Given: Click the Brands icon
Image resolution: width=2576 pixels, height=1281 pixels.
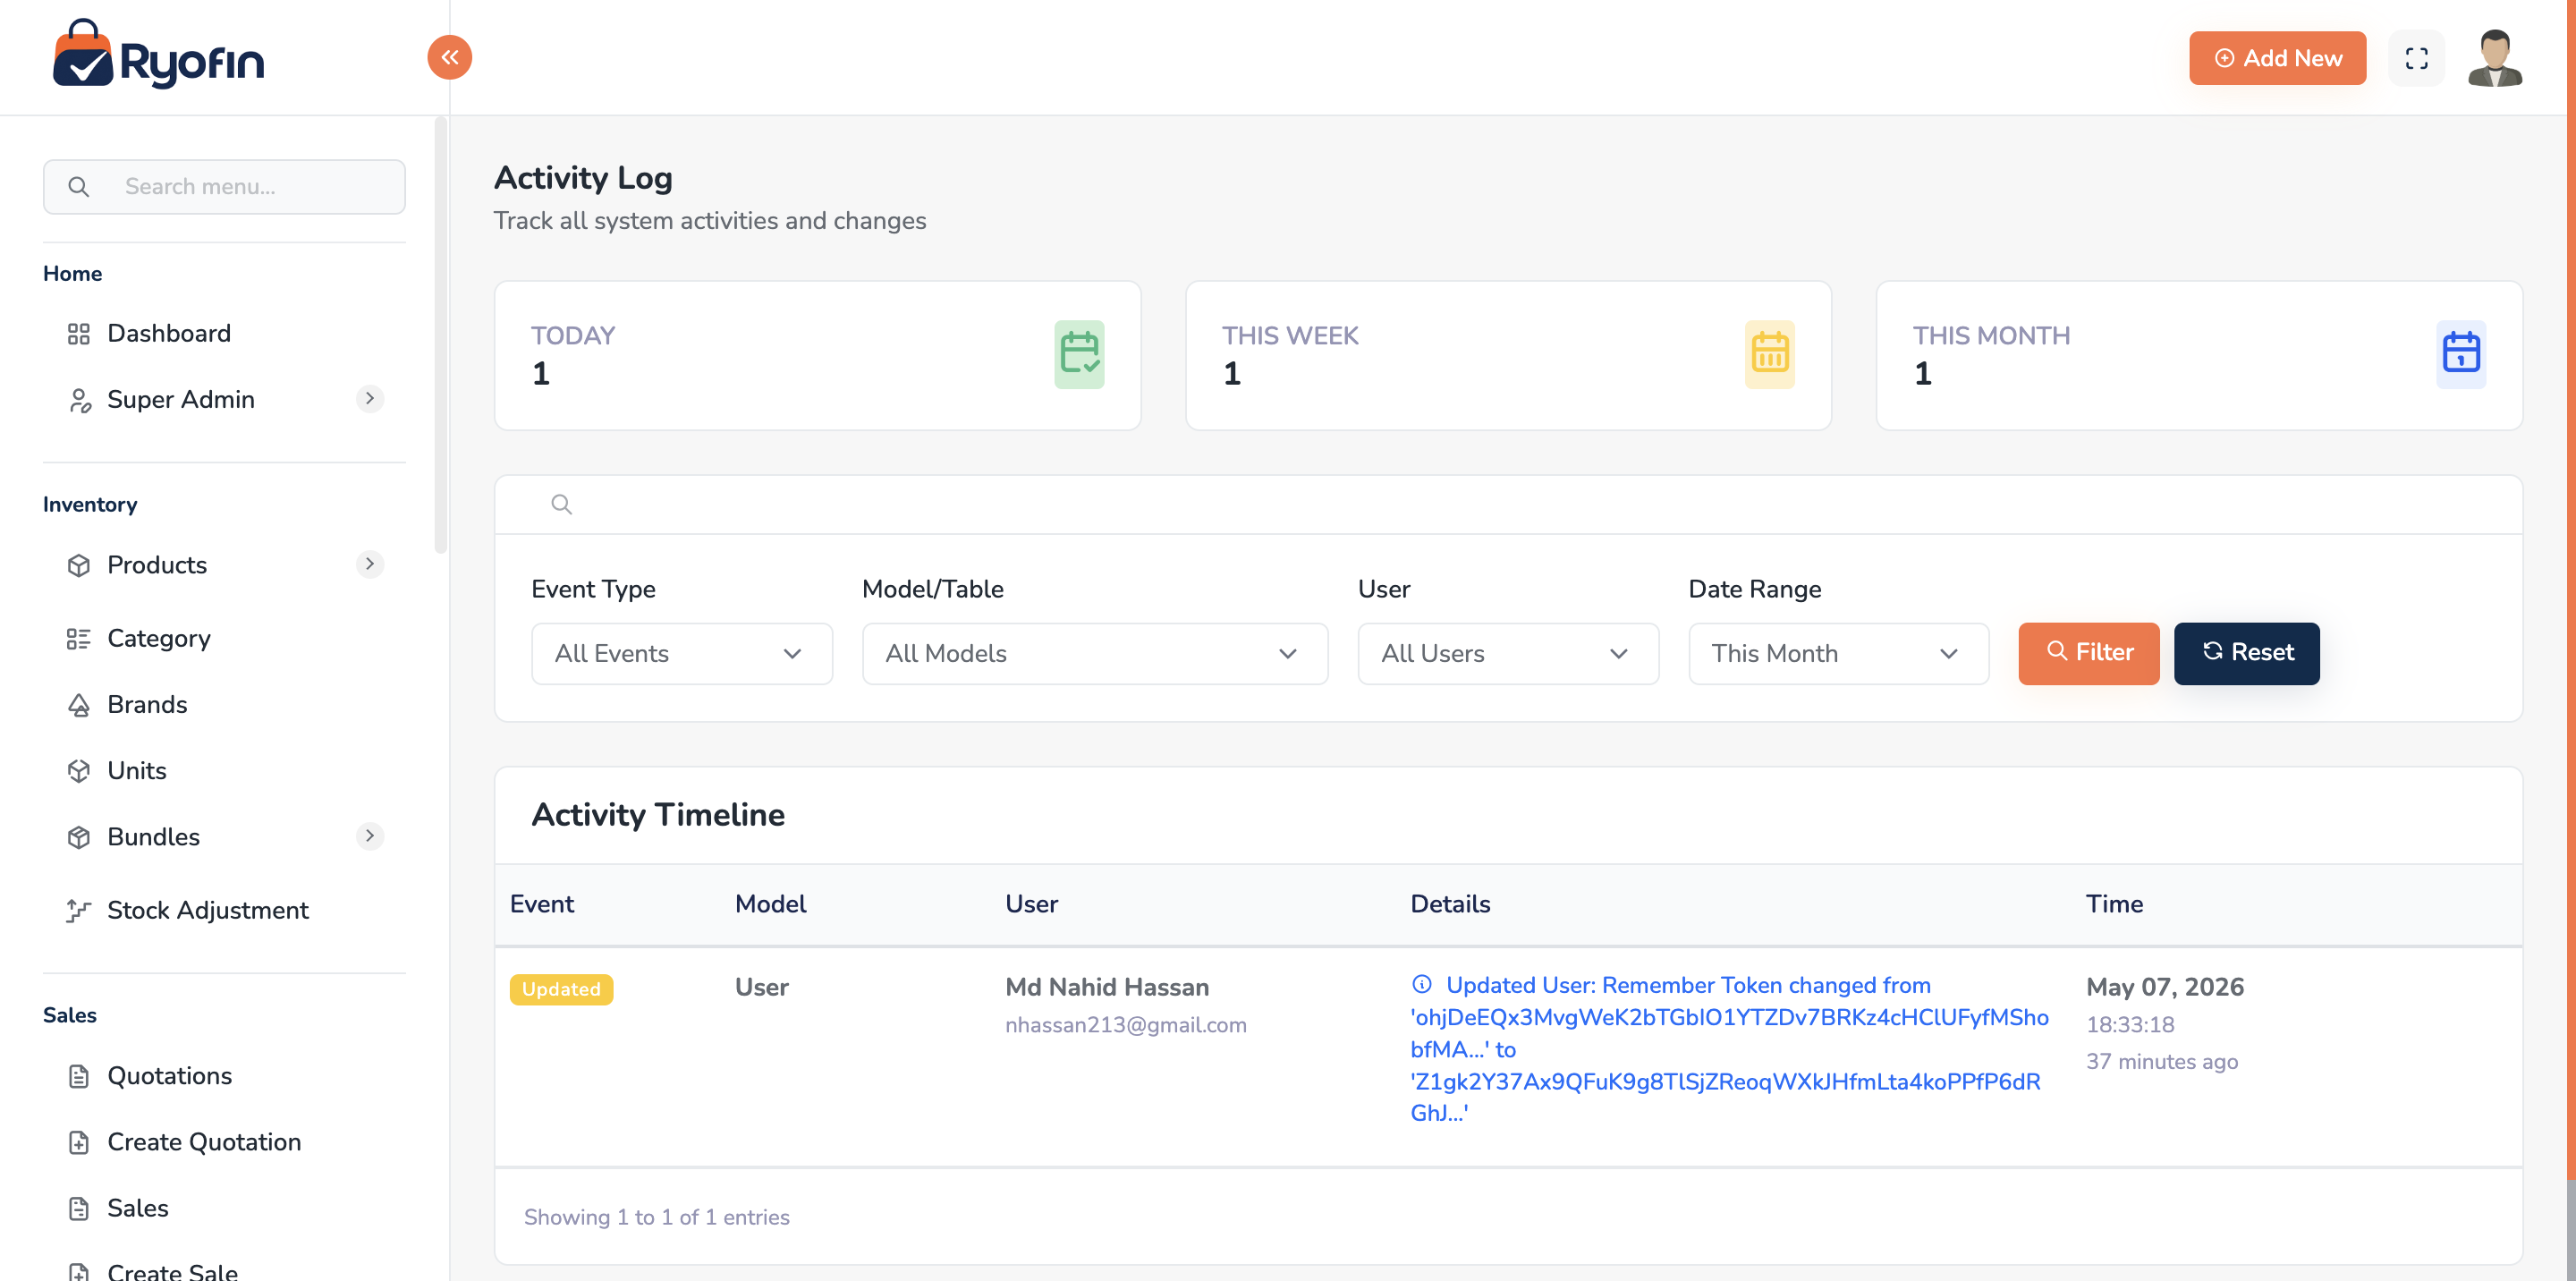Looking at the screenshot, I should (x=78, y=705).
